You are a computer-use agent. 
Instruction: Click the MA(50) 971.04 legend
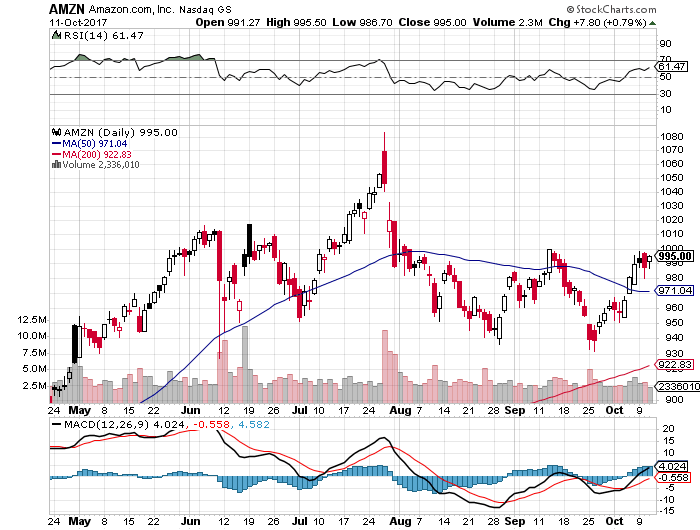click(x=90, y=143)
